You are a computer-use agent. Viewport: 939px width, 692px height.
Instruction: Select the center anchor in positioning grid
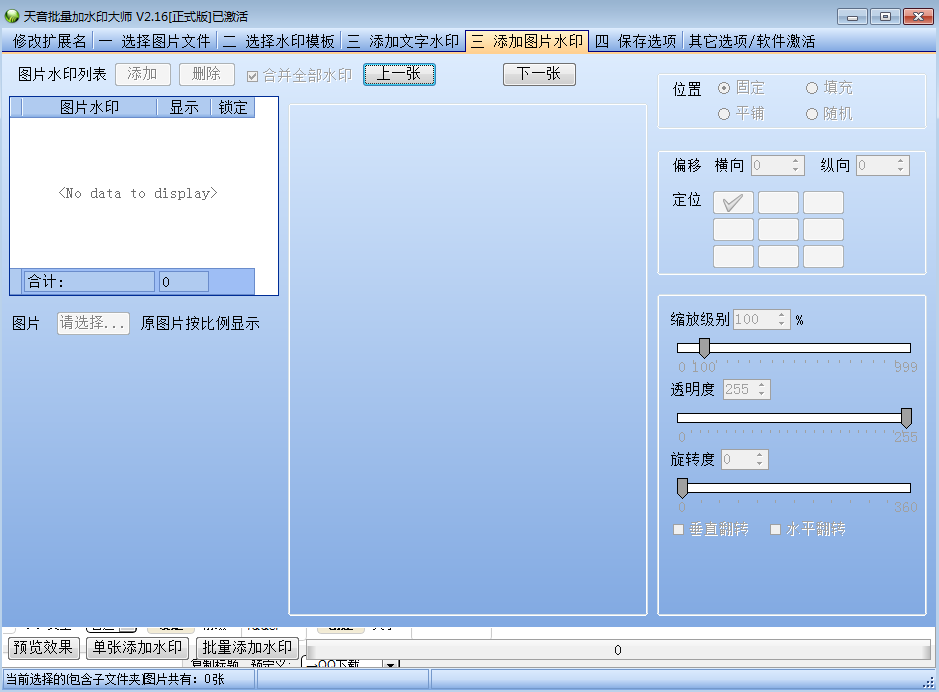(x=778, y=230)
